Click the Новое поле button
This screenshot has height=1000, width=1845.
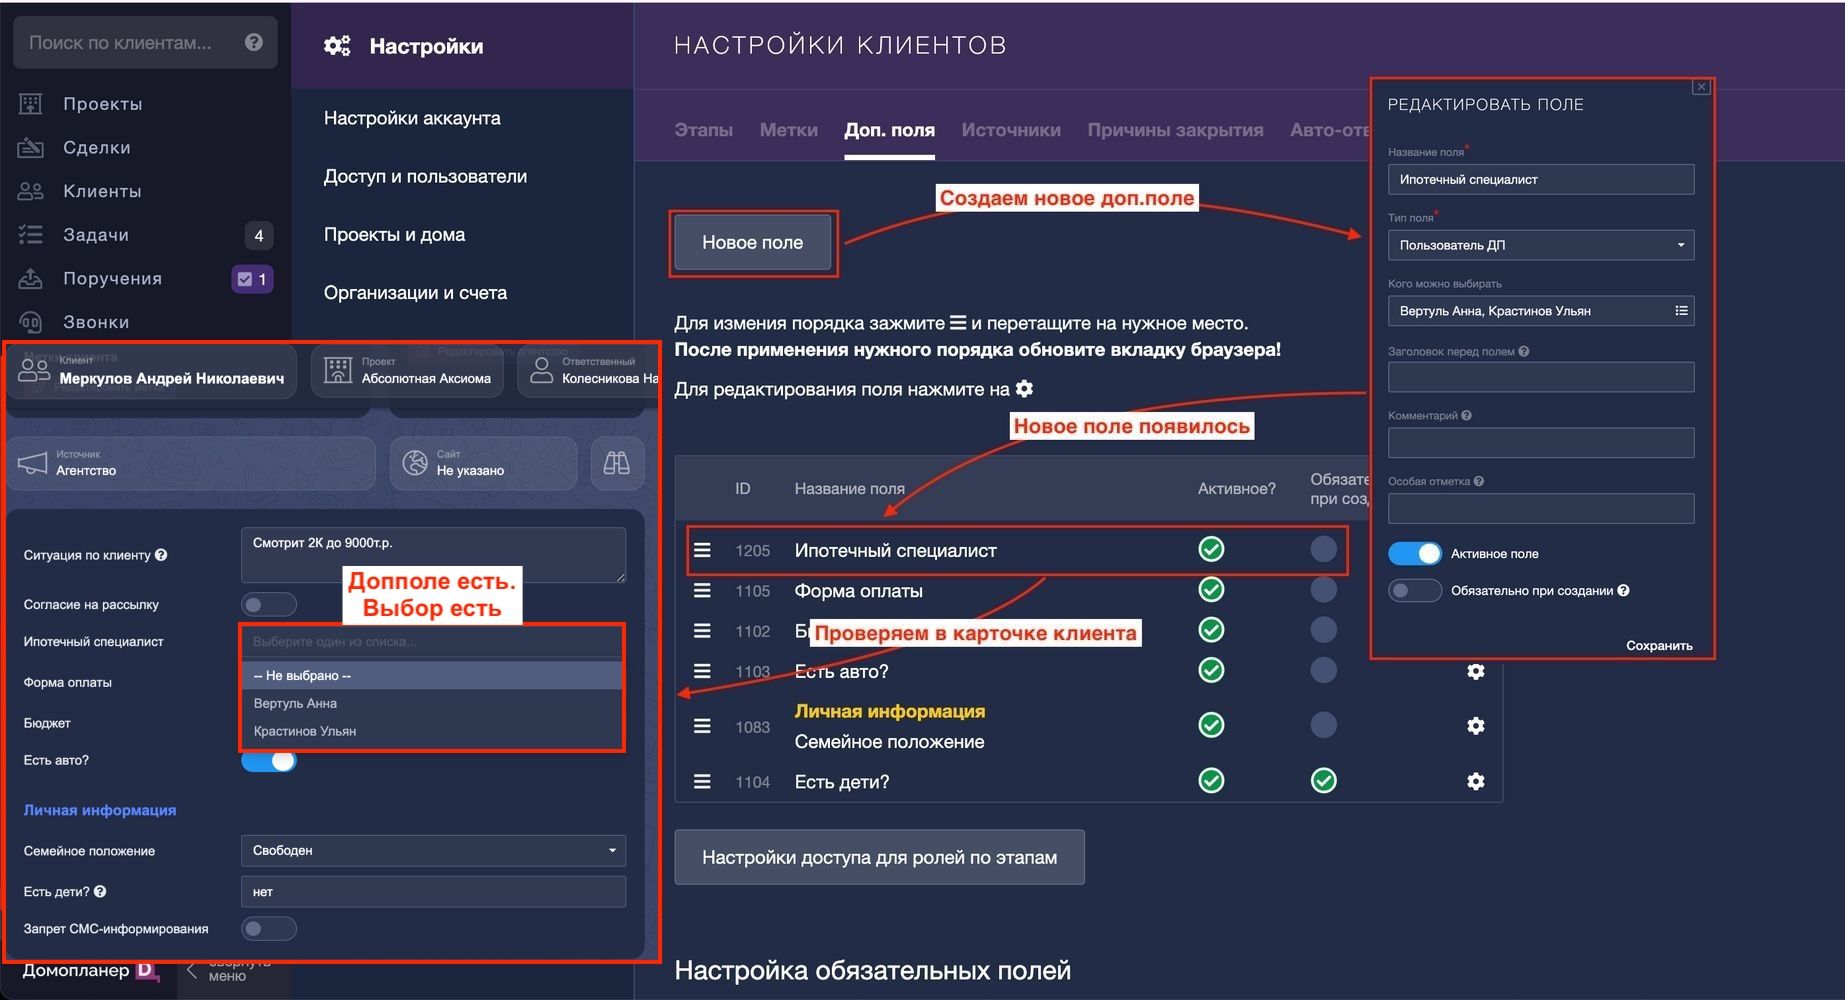tap(752, 242)
